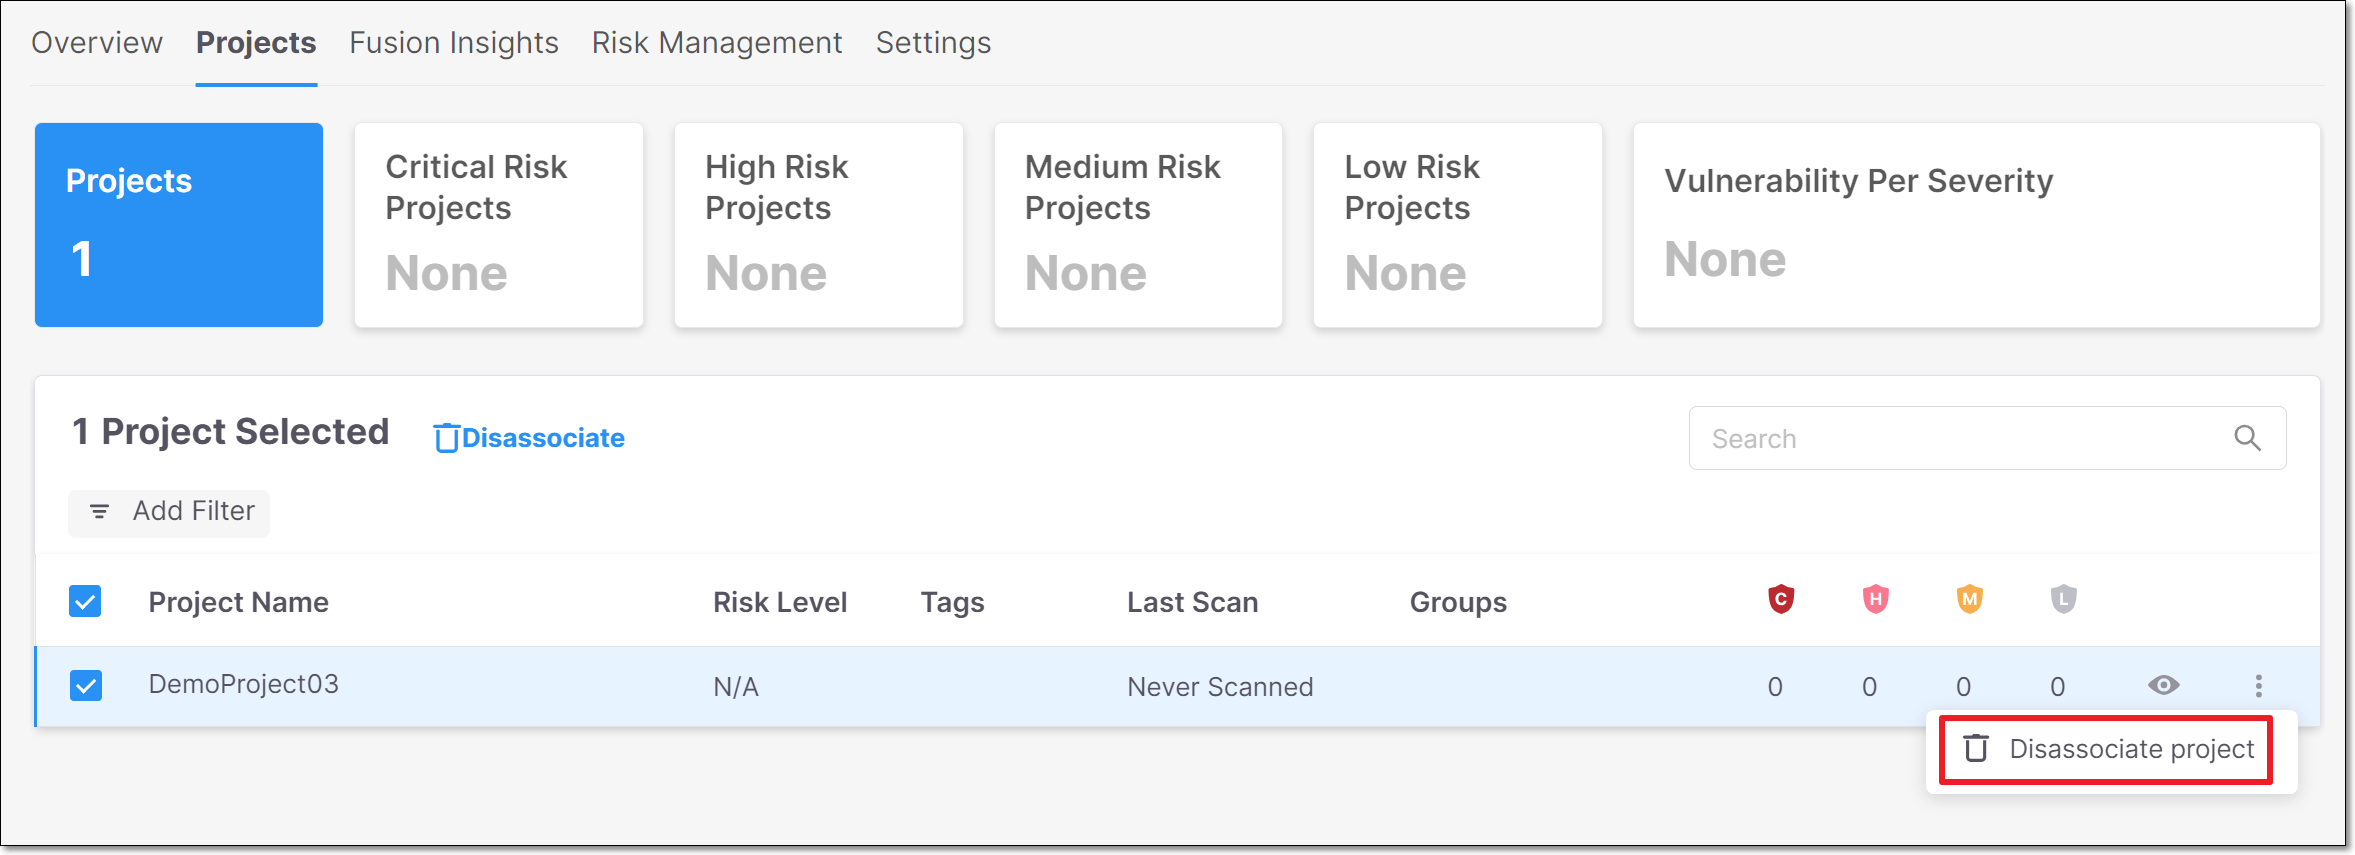Click the Groups column header
Image resolution: width=2355 pixels, height=855 pixels.
tap(1458, 602)
